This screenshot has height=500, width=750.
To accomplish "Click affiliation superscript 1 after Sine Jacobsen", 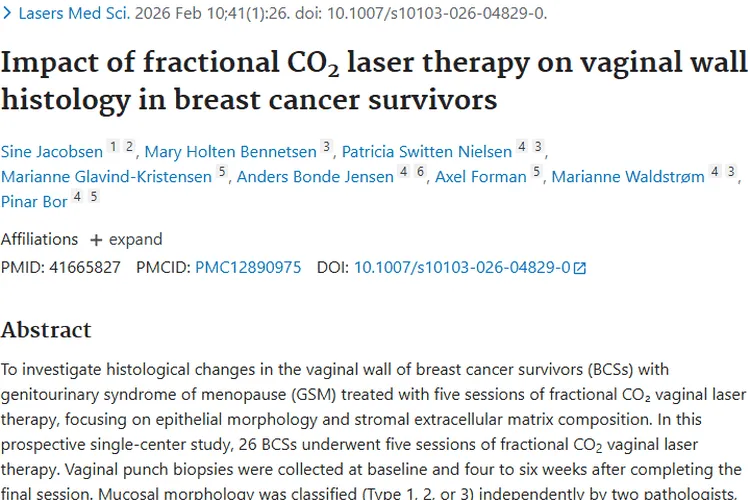I will pos(114,147).
